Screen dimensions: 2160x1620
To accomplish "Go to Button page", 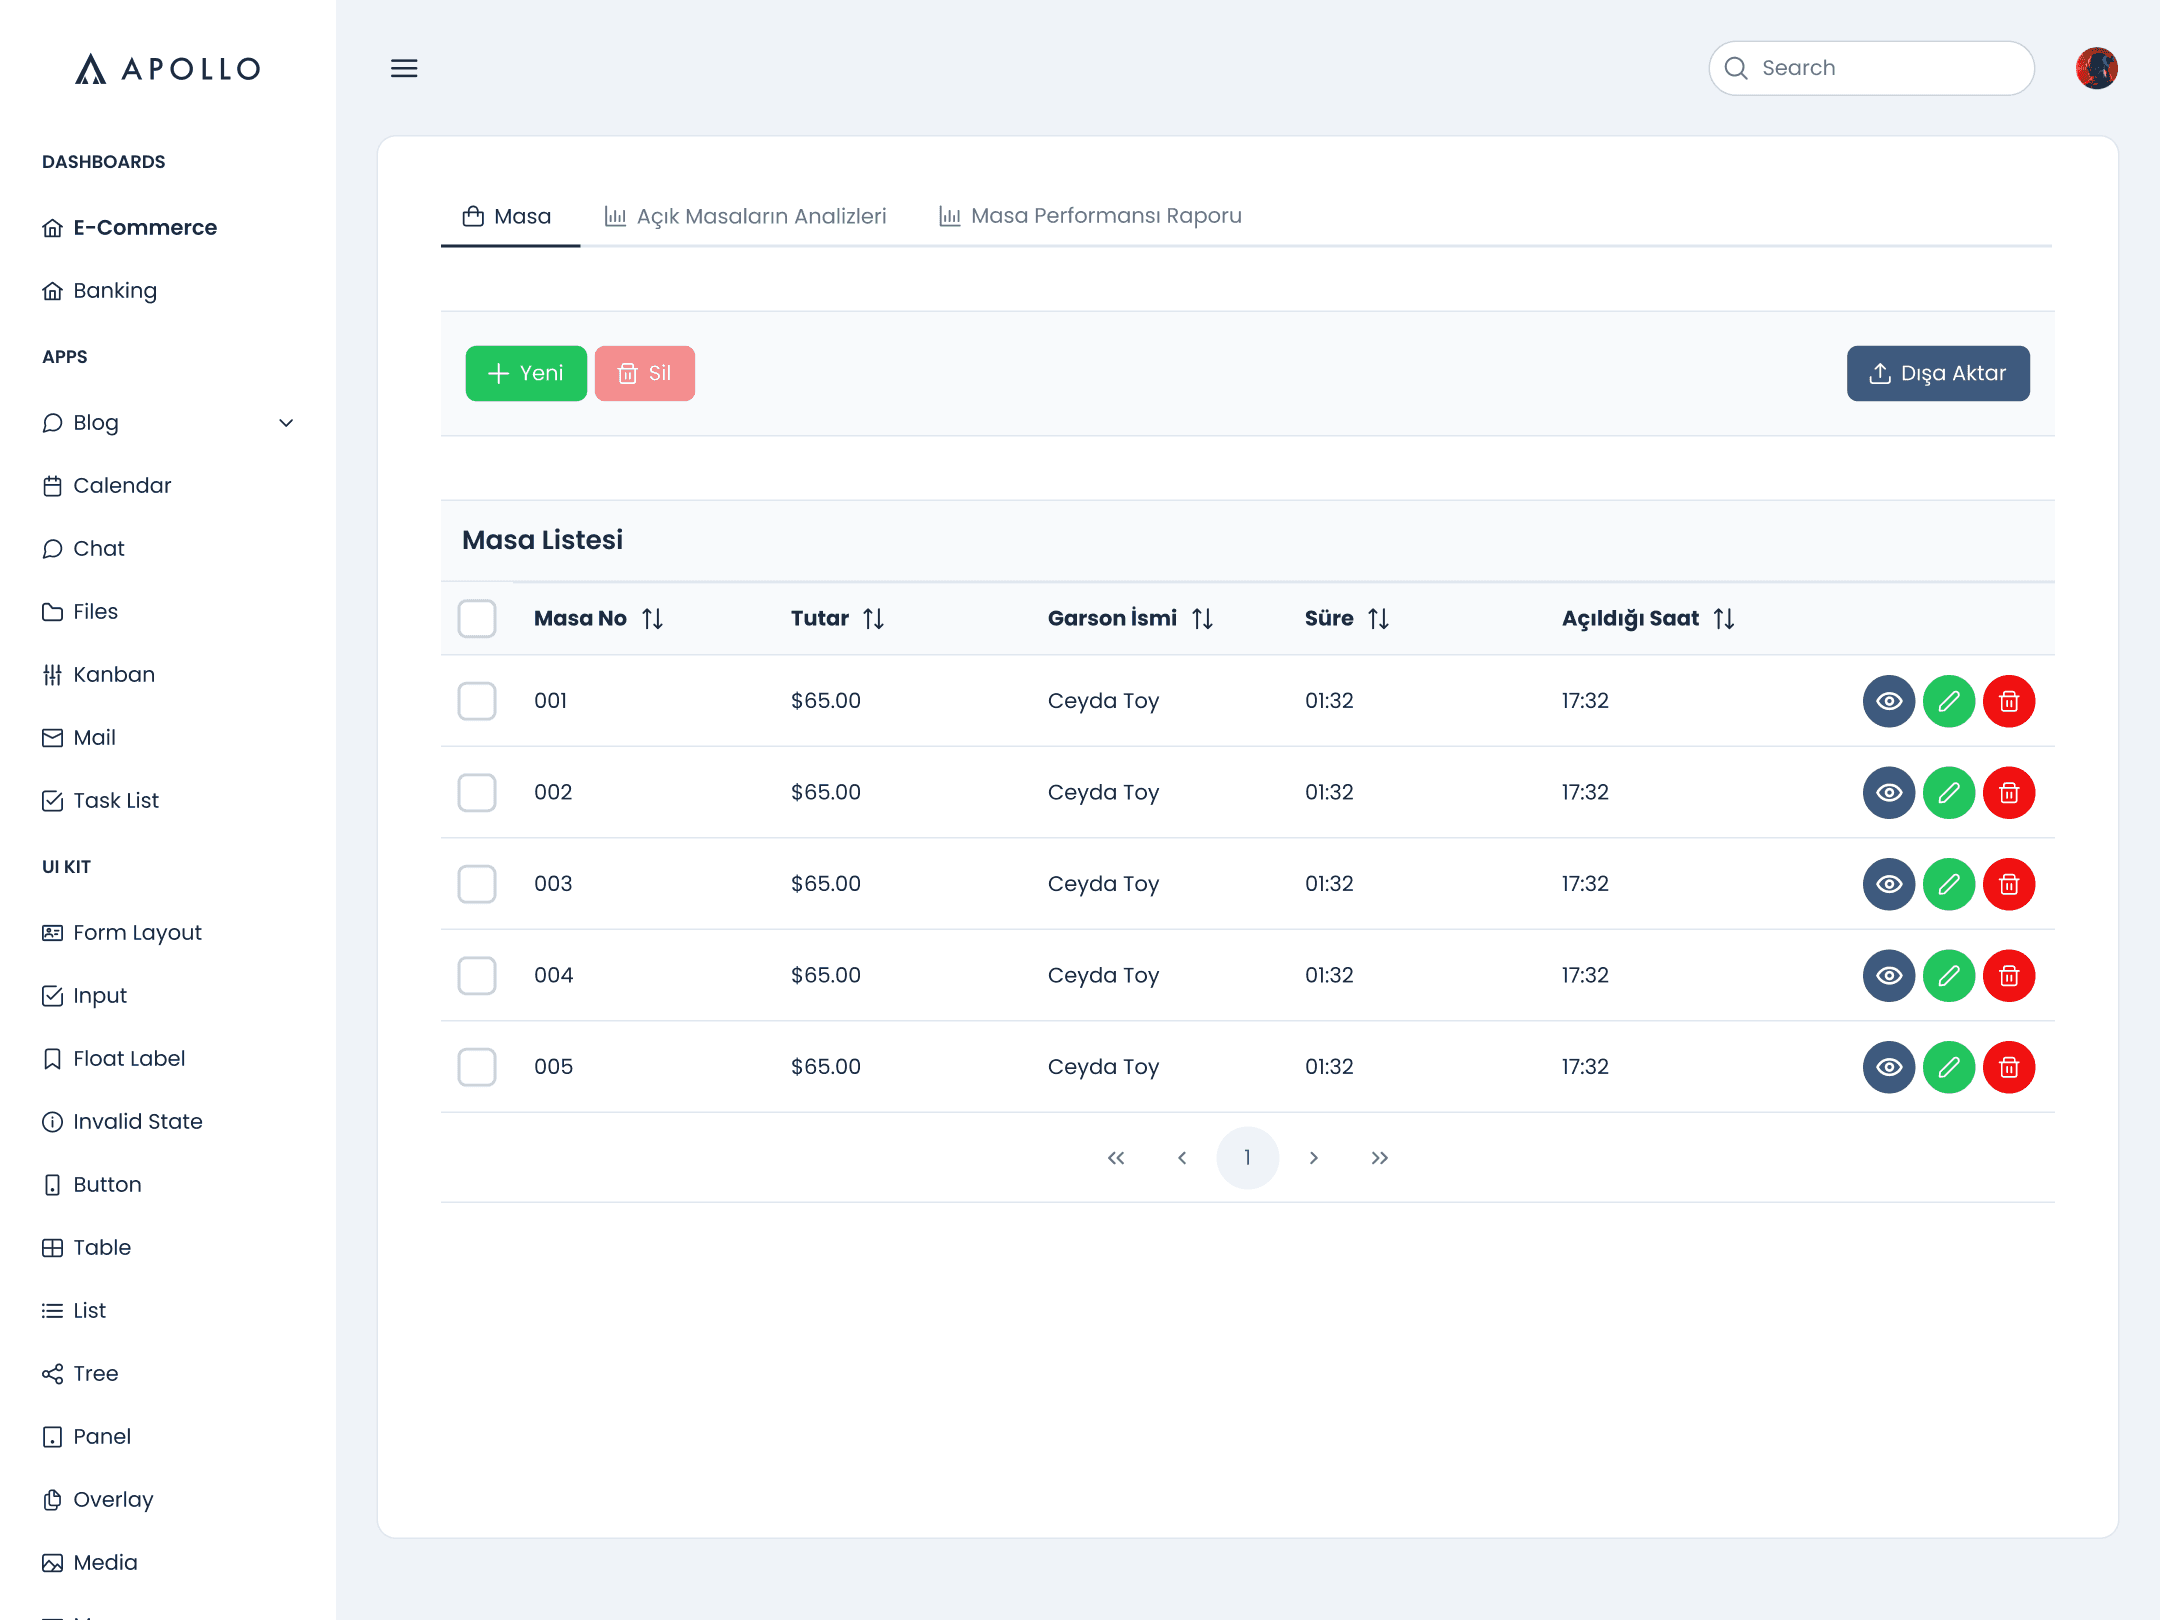I will coord(91,1185).
